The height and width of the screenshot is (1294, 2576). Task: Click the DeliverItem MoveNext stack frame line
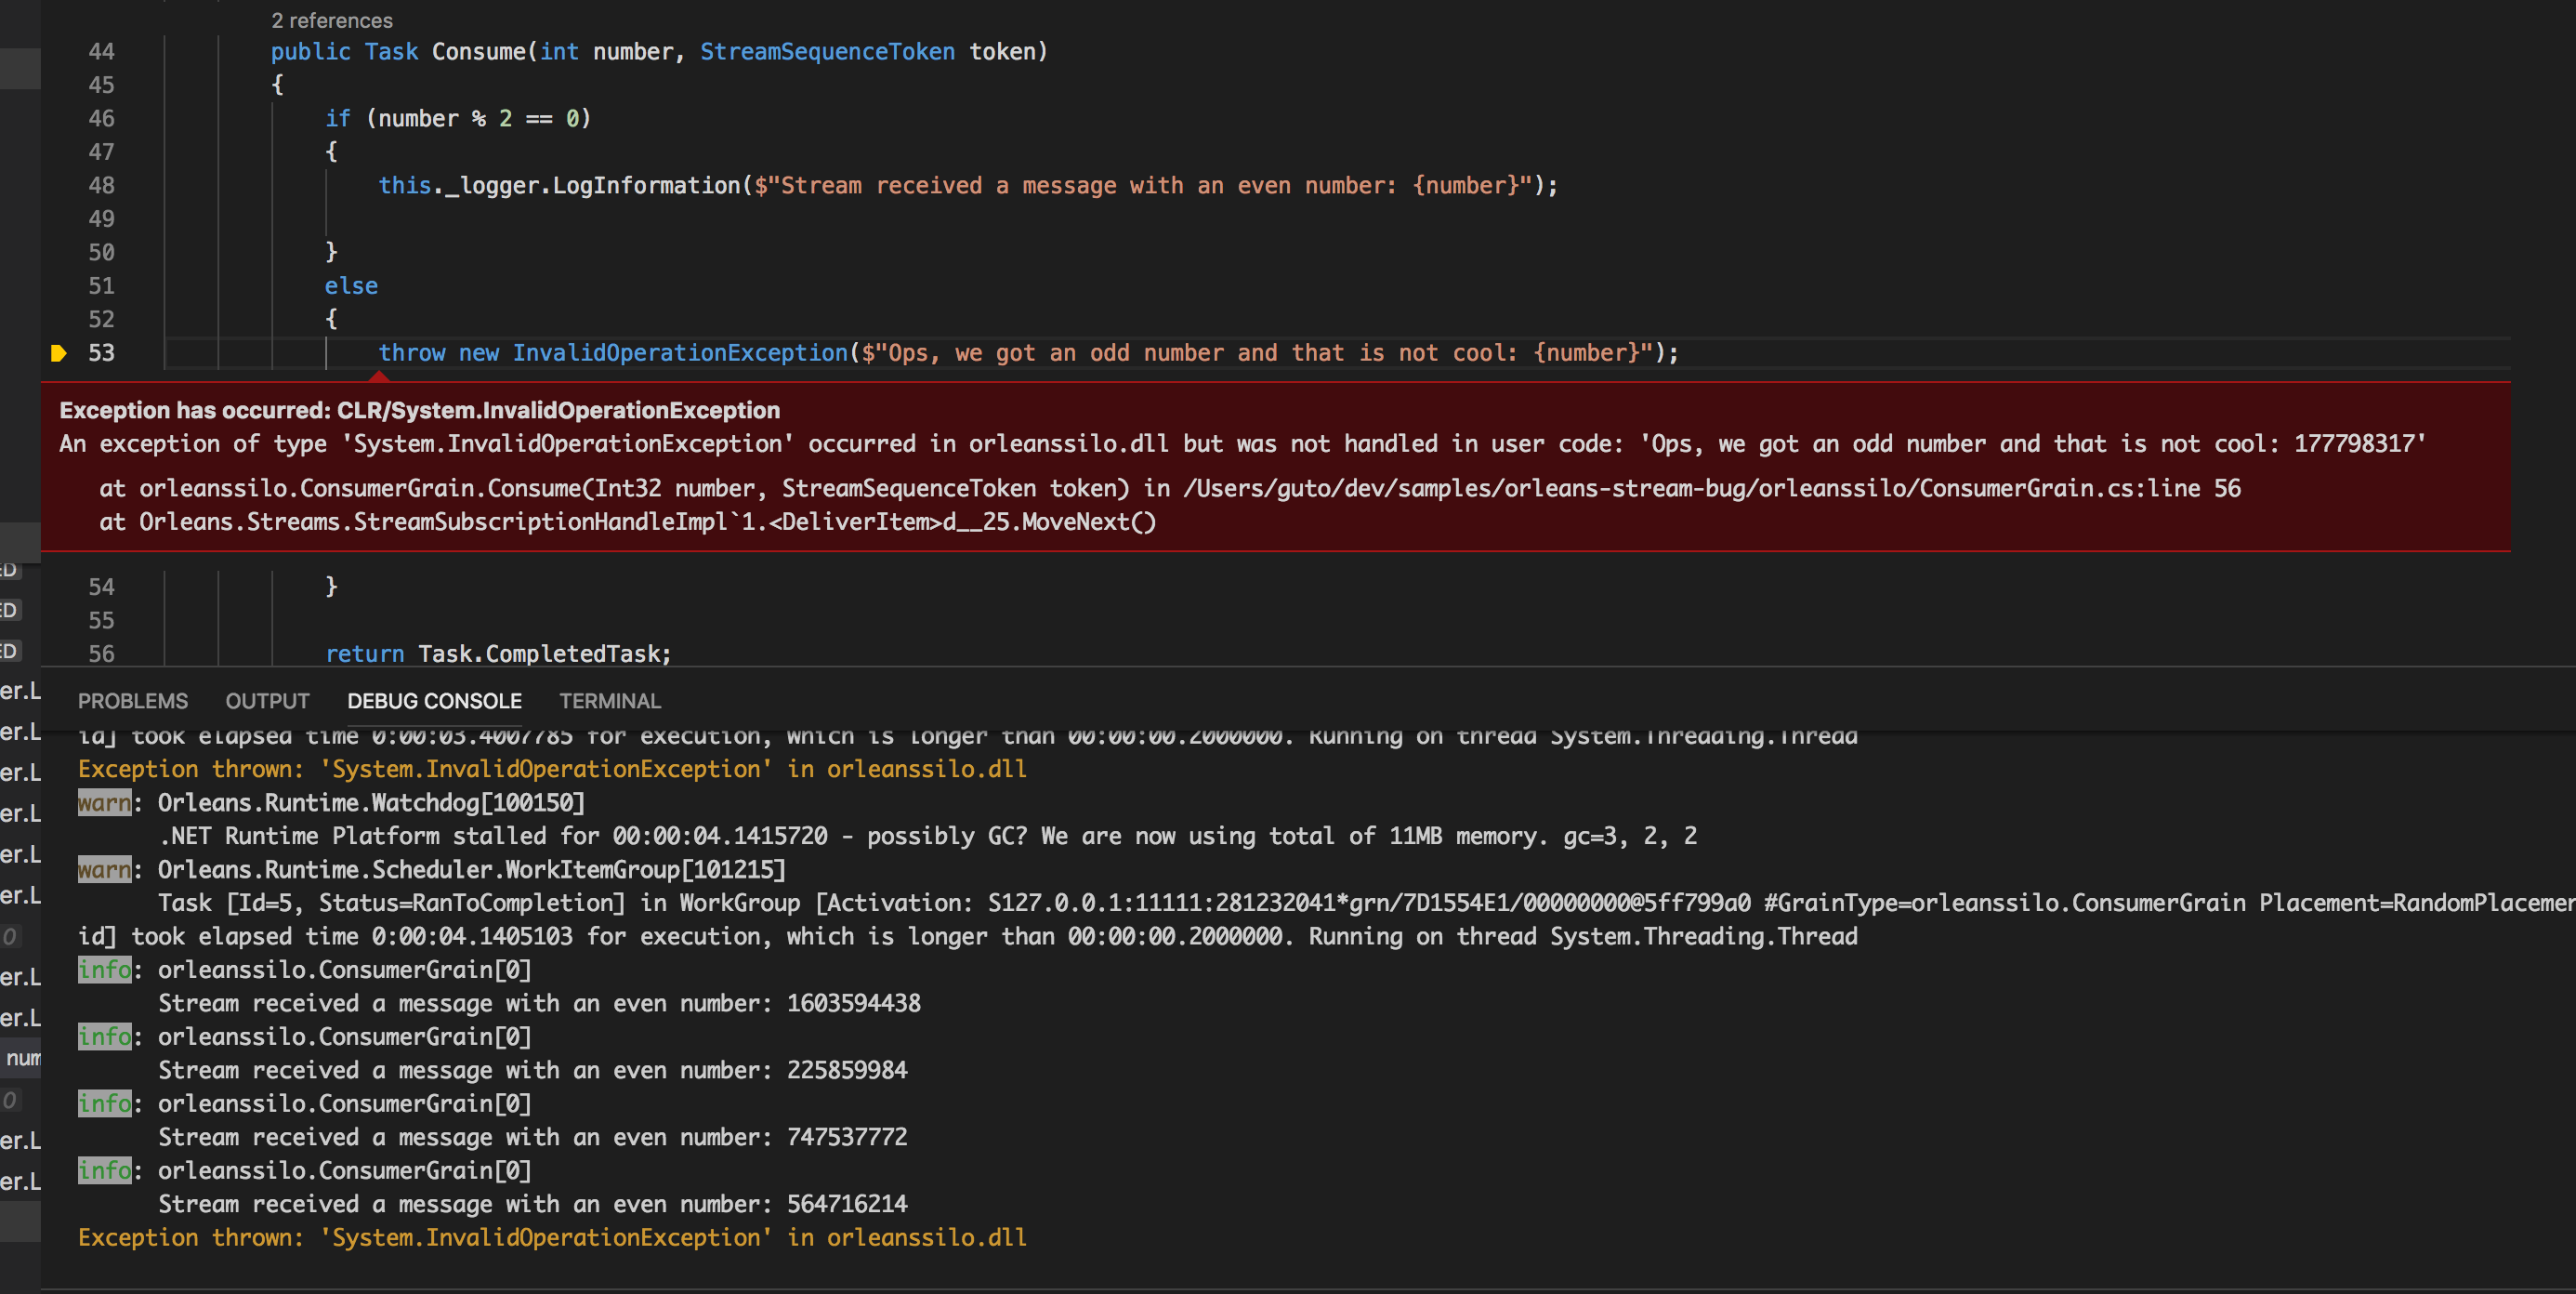click(x=627, y=522)
